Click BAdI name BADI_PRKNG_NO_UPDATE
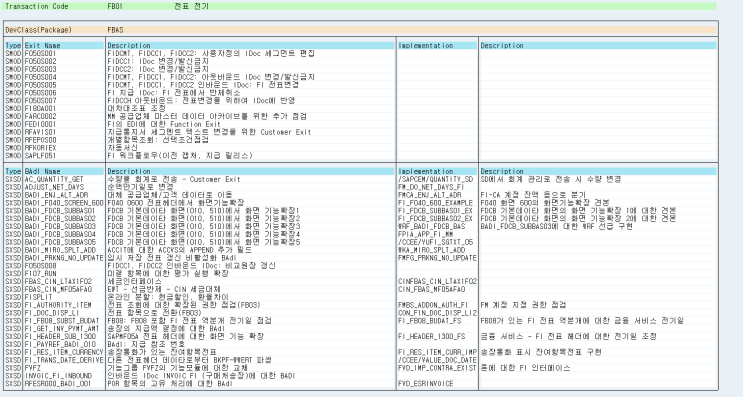Screen dimensions: 743x397 (x=64, y=258)
